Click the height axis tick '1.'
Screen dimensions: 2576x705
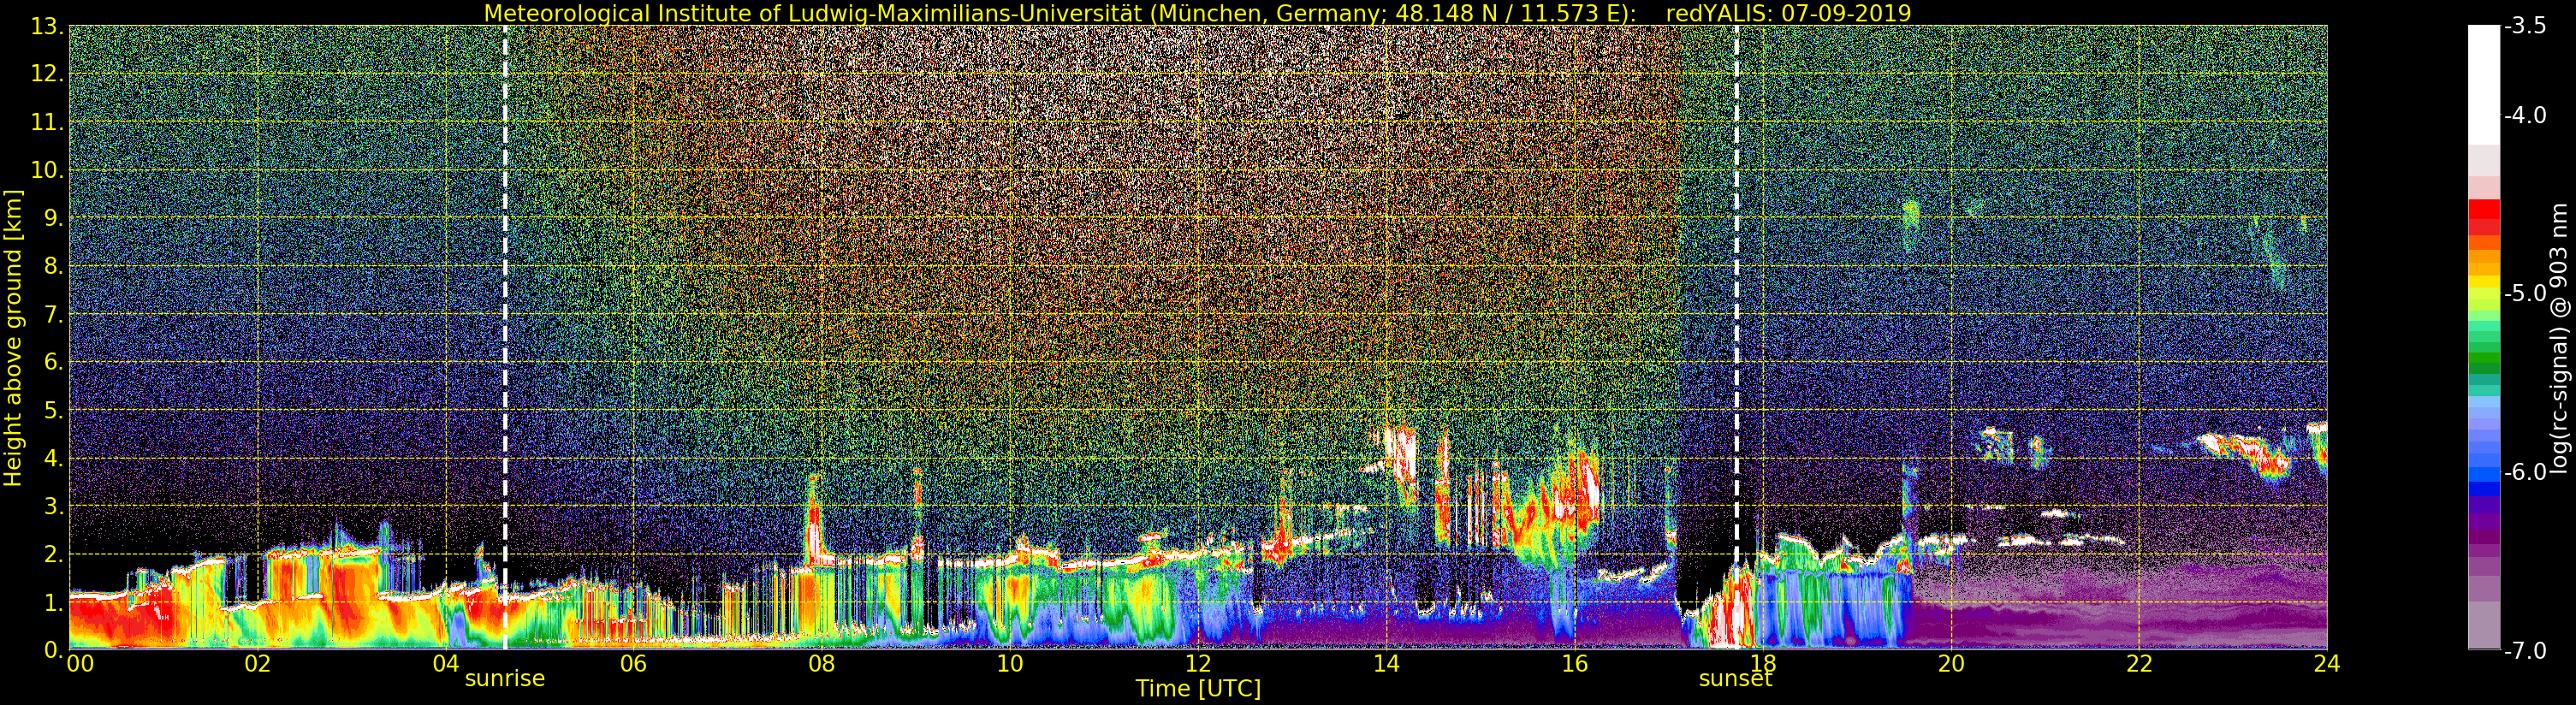[54, 602]
